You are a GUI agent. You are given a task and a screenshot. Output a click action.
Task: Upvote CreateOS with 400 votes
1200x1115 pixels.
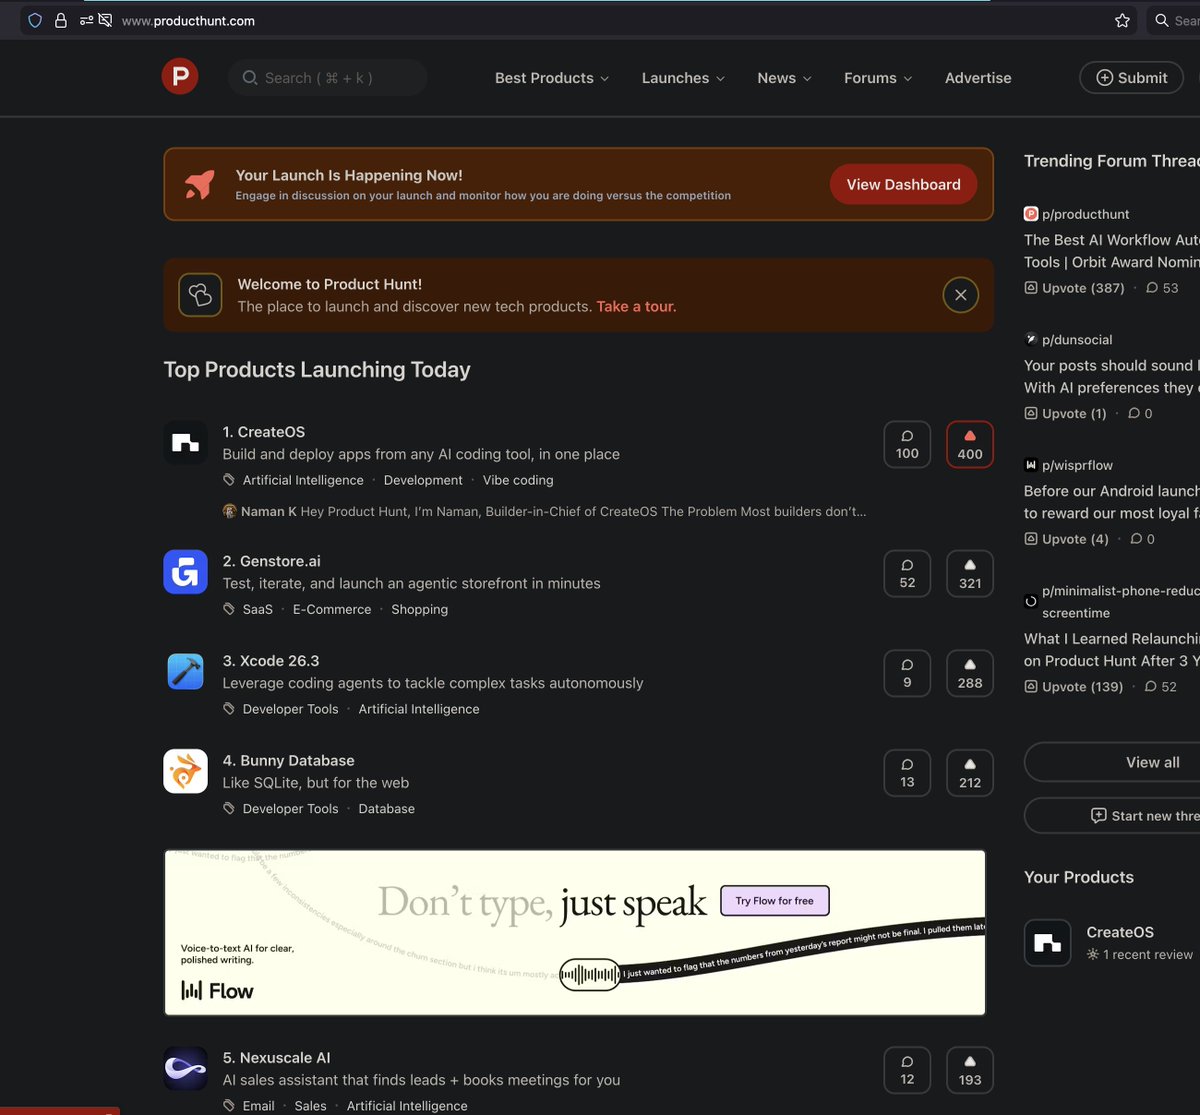tap(970, 444)
